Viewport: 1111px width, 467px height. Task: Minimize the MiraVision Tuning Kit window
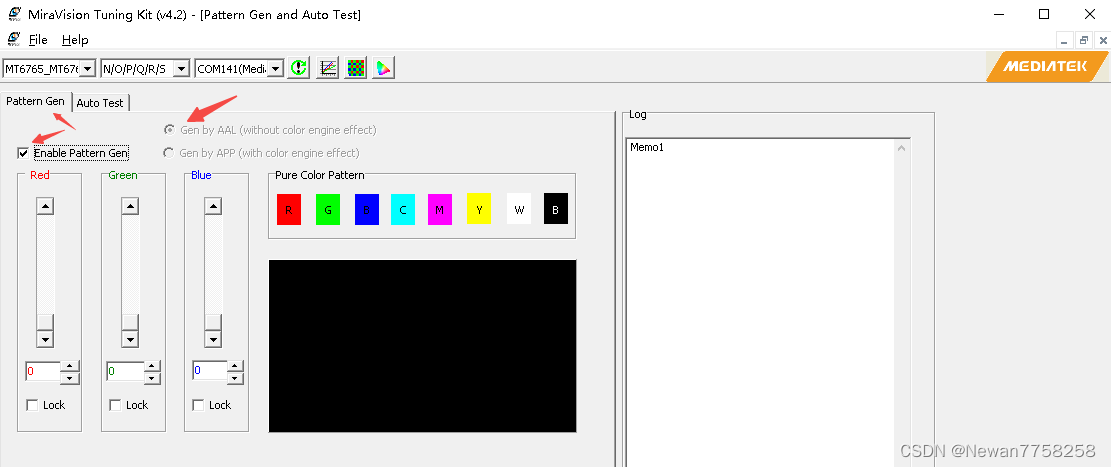pos(998,13)
